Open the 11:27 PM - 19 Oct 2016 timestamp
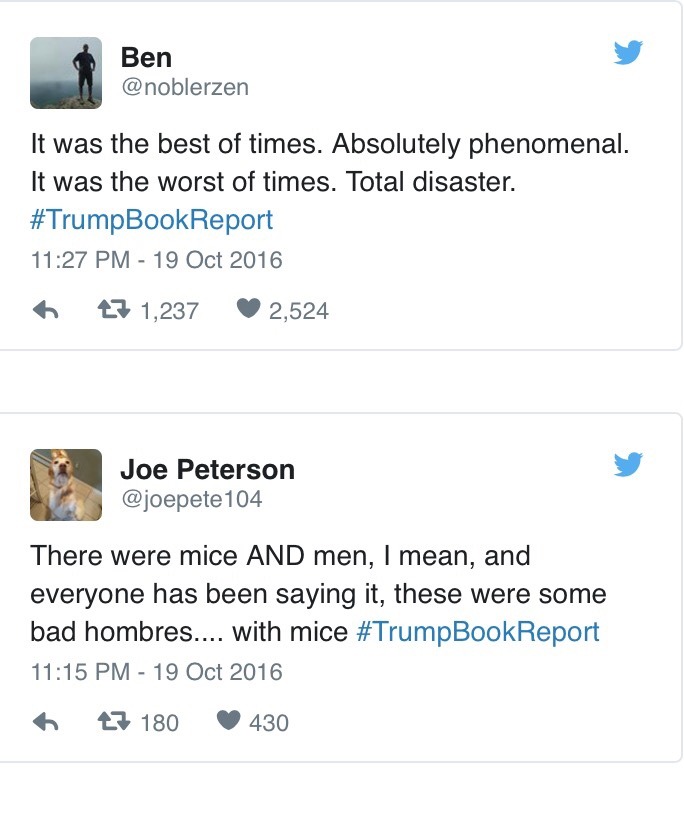The height and width of the screenshot is (818, 684). [156, 260]
